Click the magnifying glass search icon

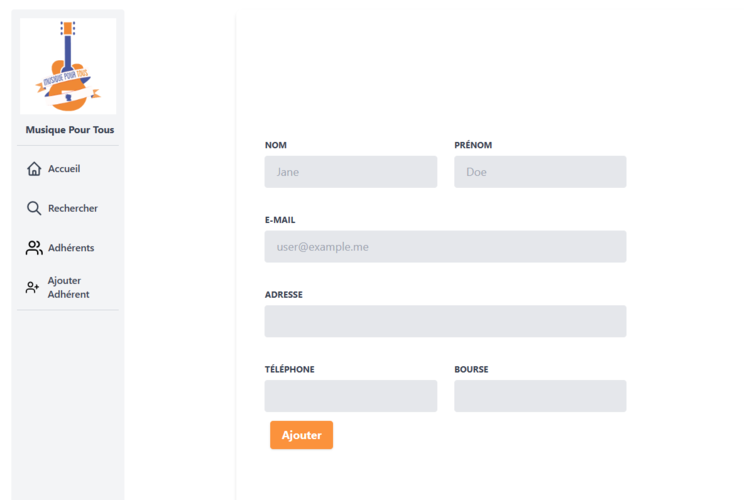pos(34,208)
